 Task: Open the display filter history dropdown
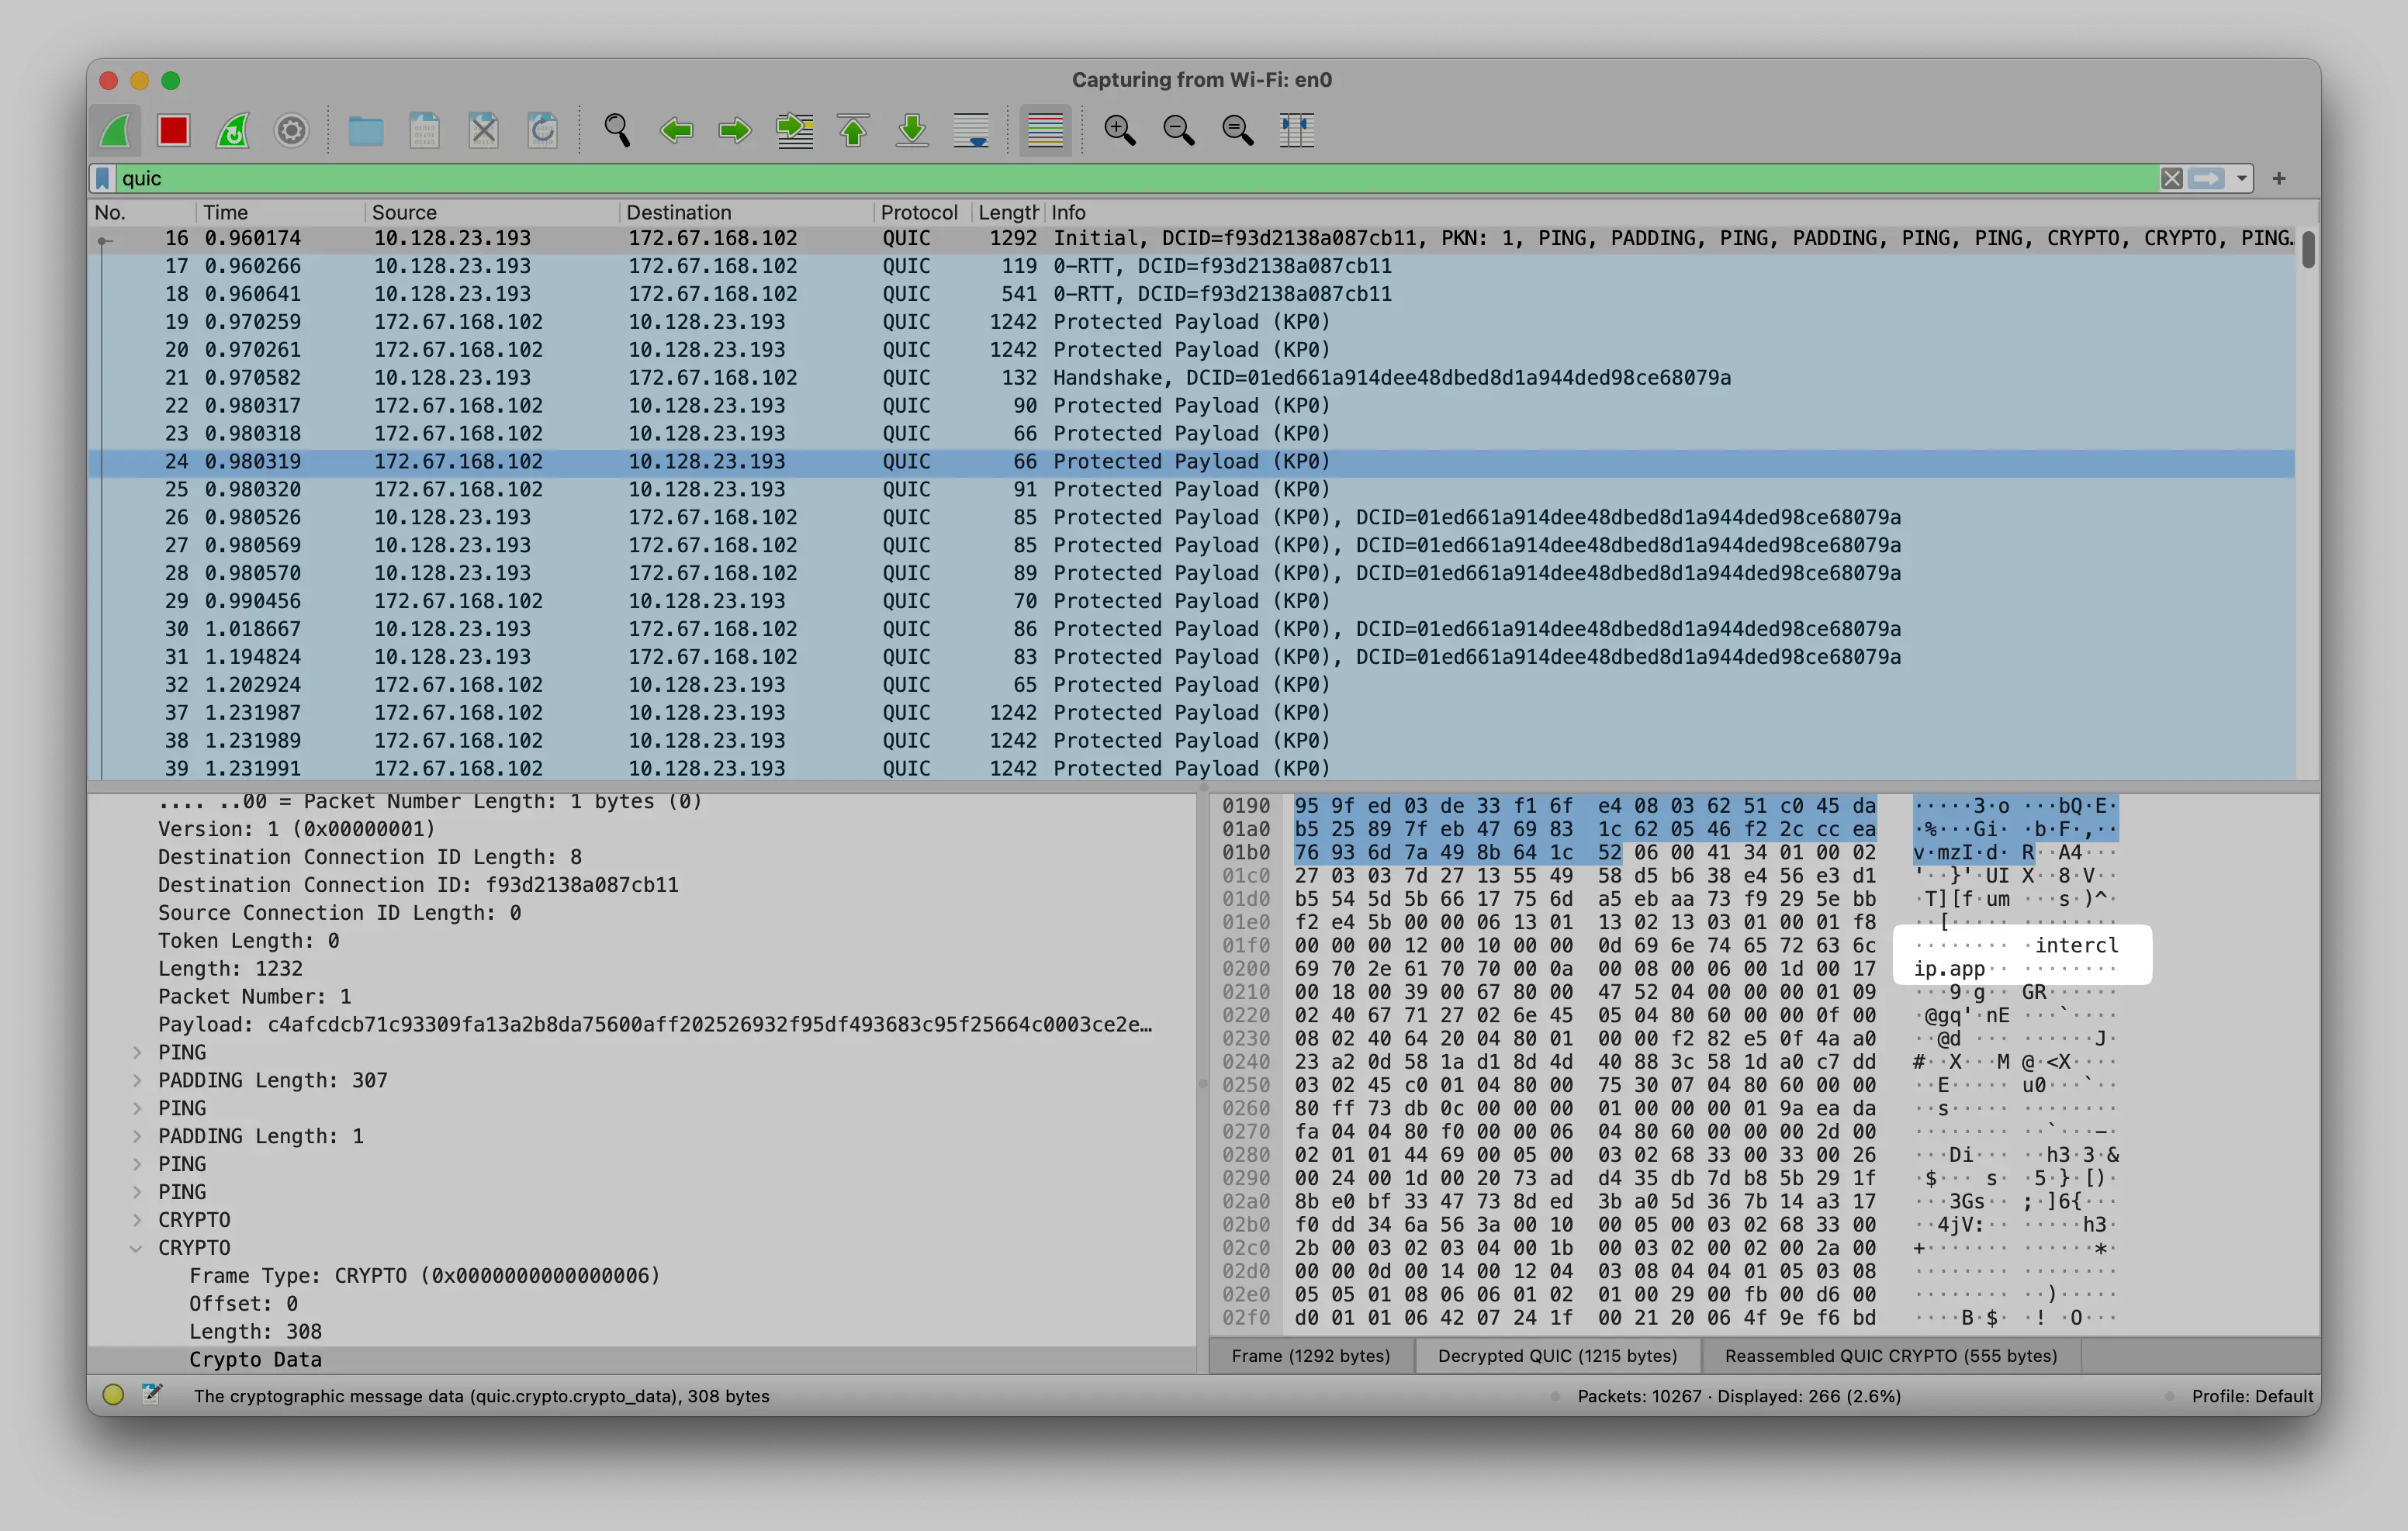[2241, 179]
